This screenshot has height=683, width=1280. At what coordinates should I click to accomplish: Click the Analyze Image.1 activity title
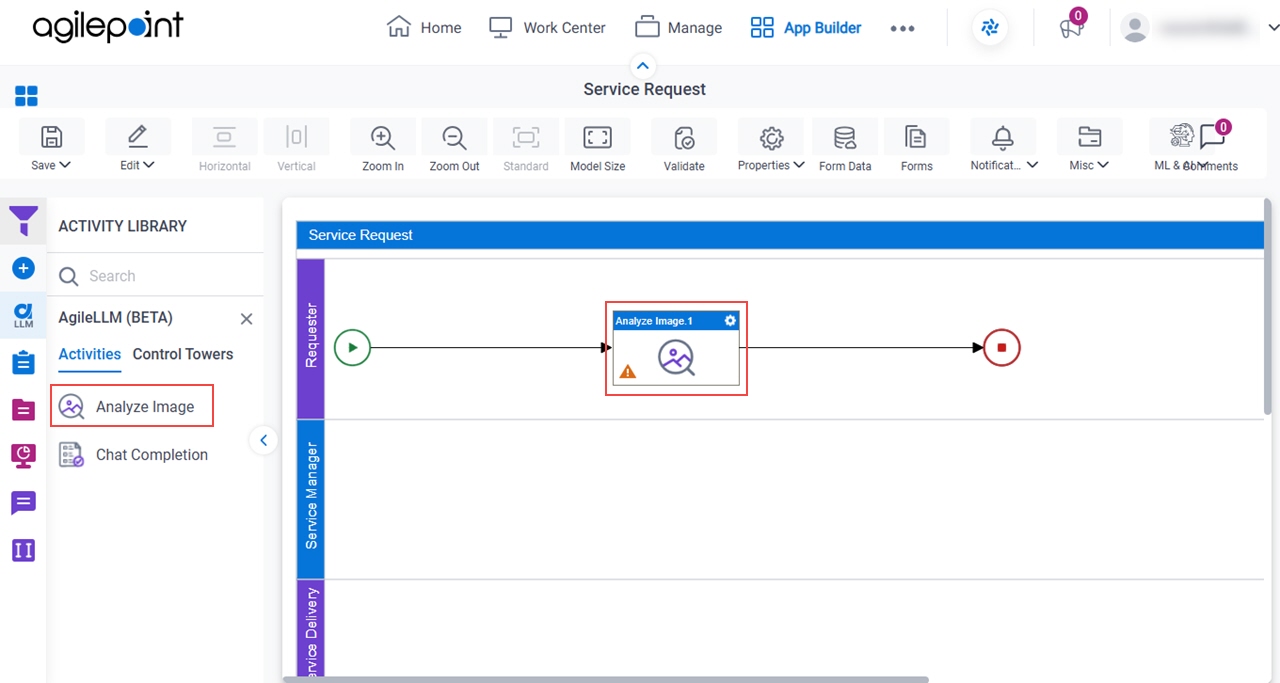(x=654, y=321)
